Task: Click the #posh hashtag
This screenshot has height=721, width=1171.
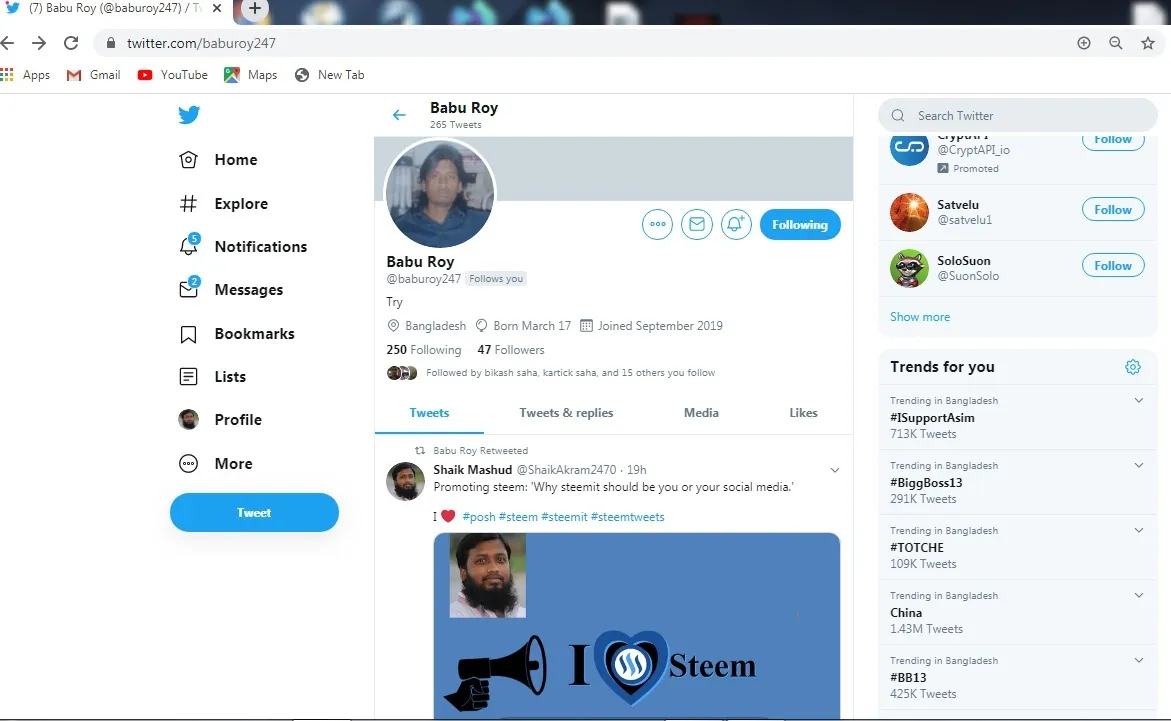Action: (x=479, y=517)
